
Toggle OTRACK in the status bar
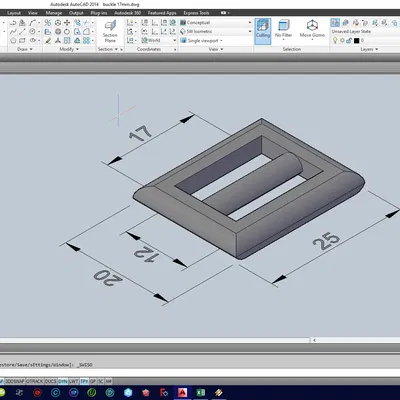[x=35, y=381]
